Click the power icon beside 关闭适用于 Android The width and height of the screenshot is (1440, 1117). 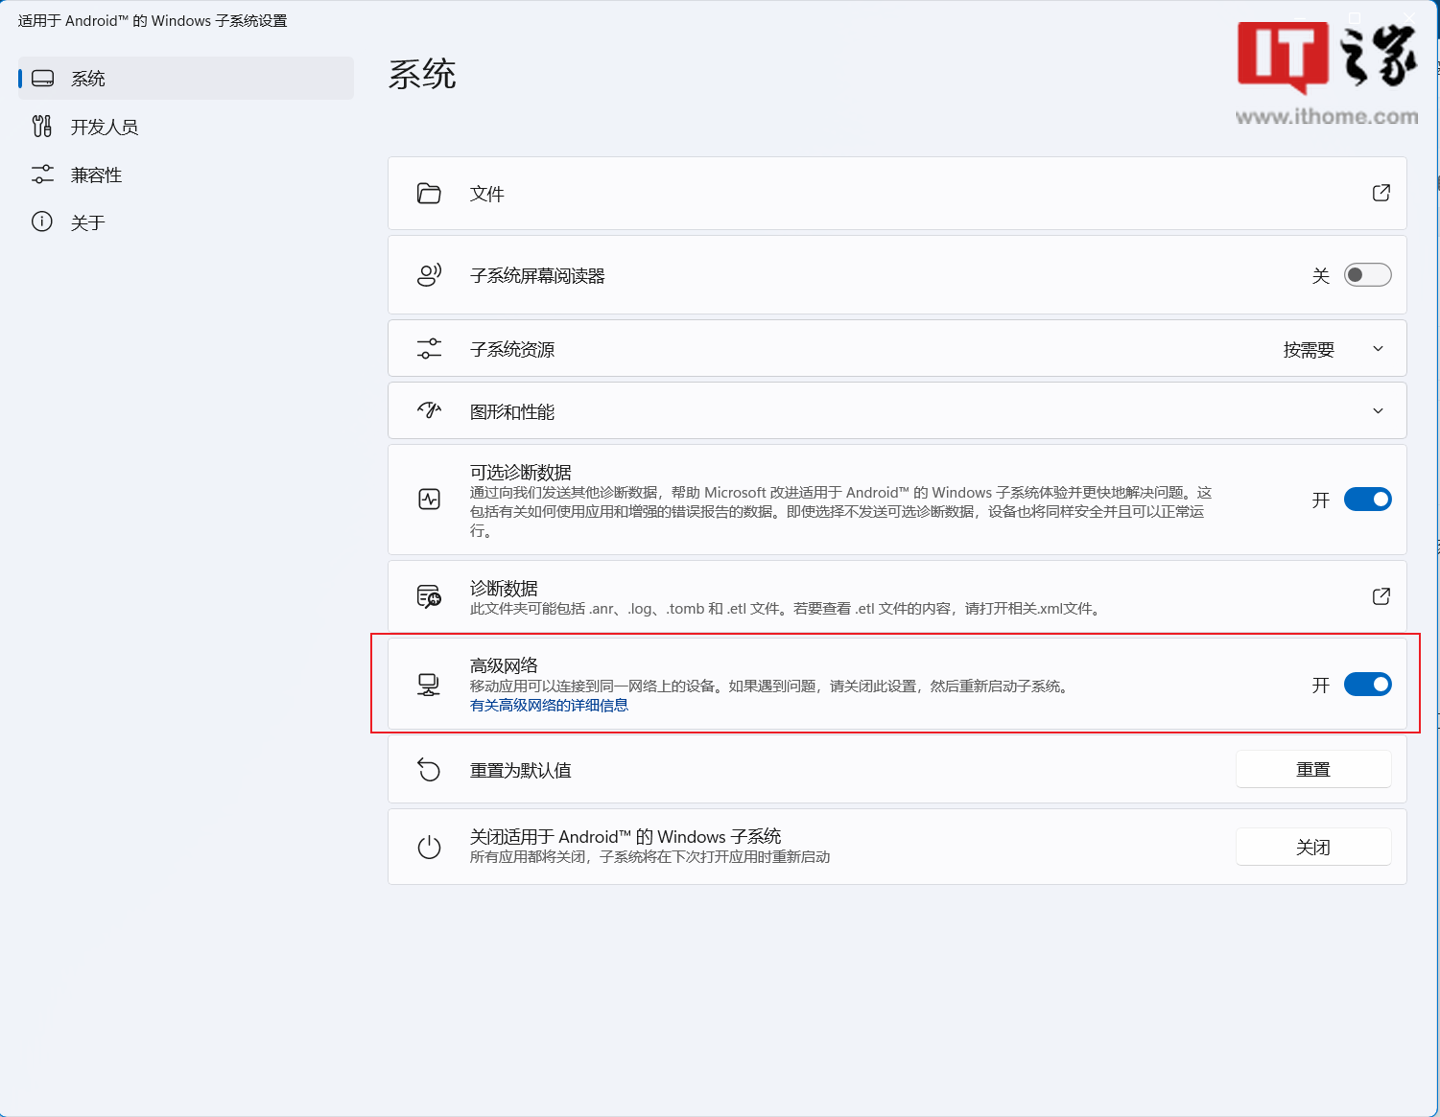(429, 847)
